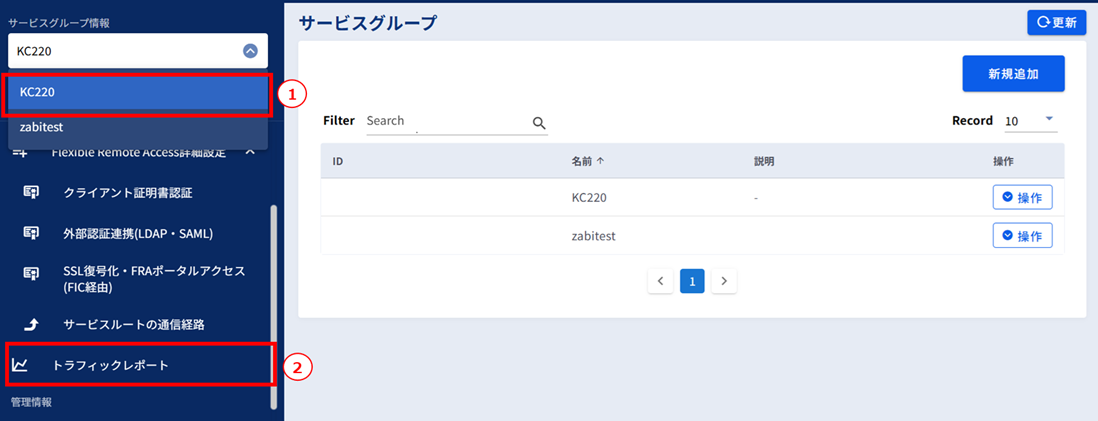Click the SSL復号化 menu icon
The height and width of the screenshot is (421, 1098).
(x=31, y=272)
